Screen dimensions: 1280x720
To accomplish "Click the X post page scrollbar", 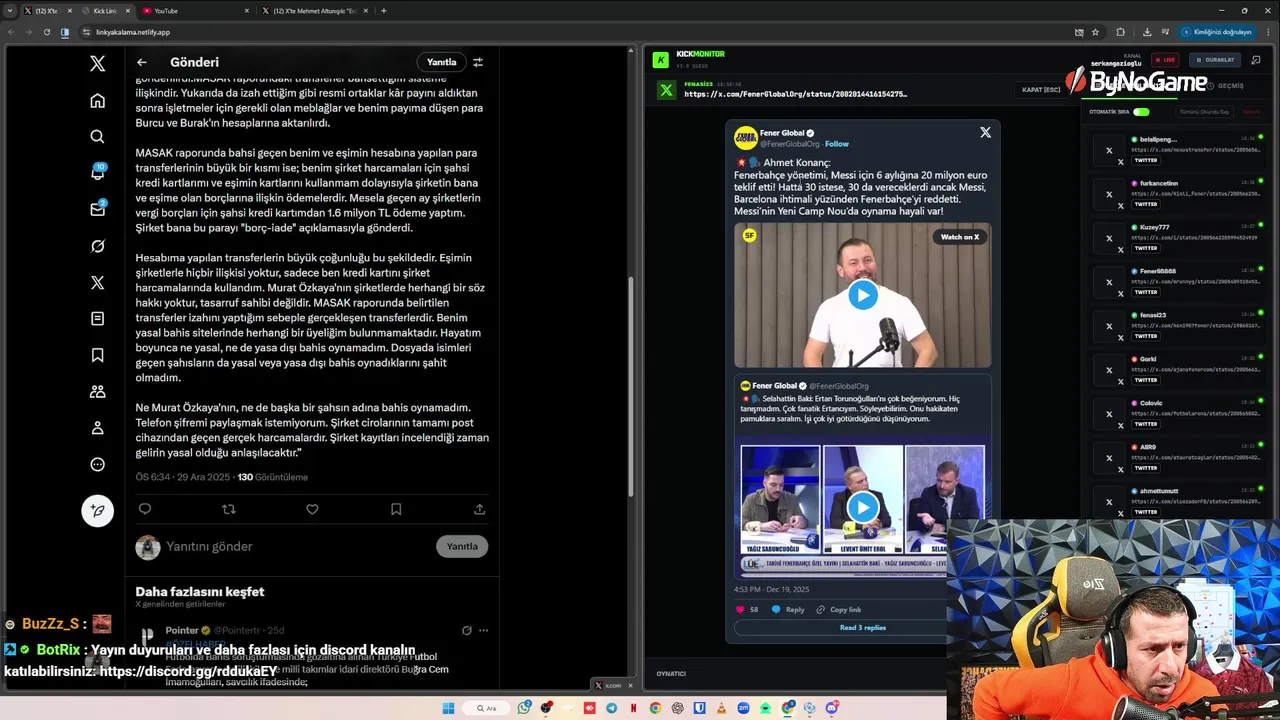I will click(x=631, y=385).
